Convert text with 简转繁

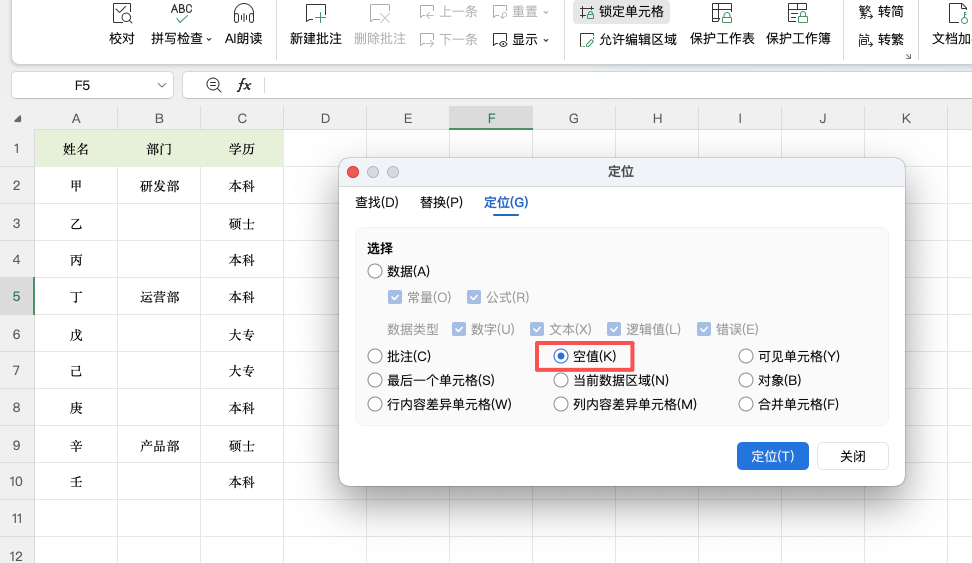pos(881,40)
